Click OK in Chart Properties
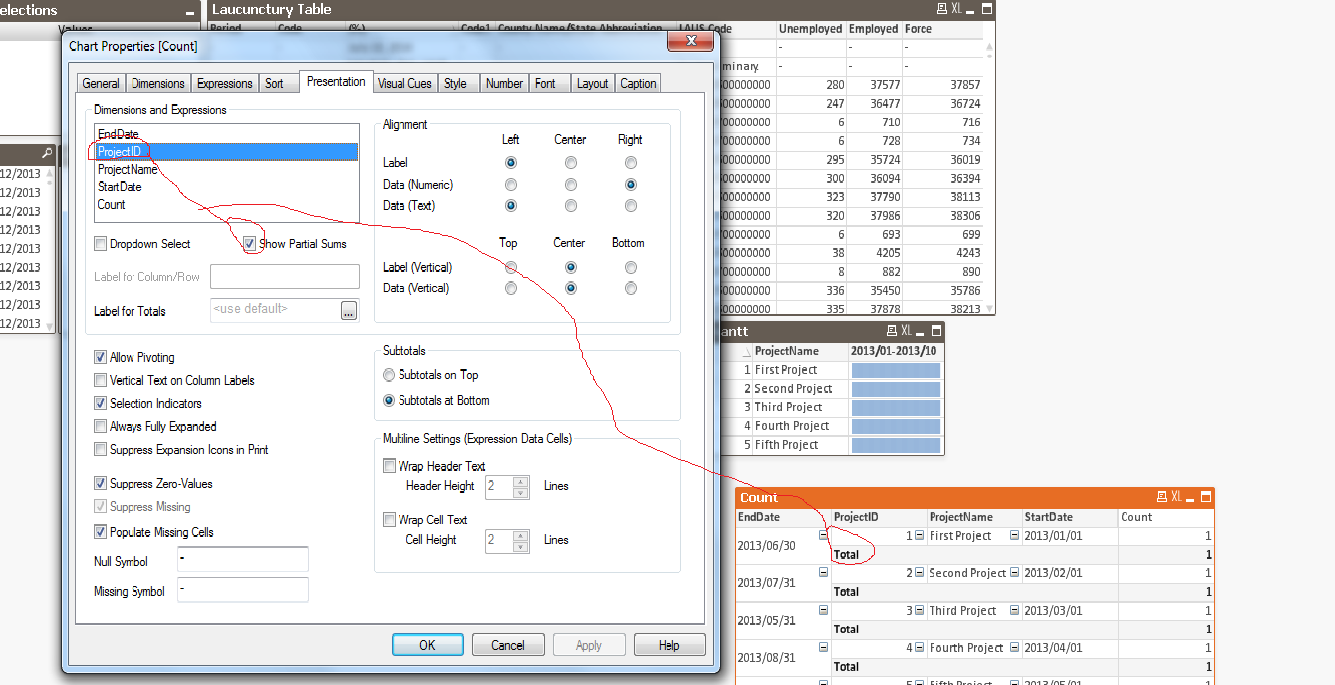Viewport: 1335px width, 685px height. tap(427, 645)
